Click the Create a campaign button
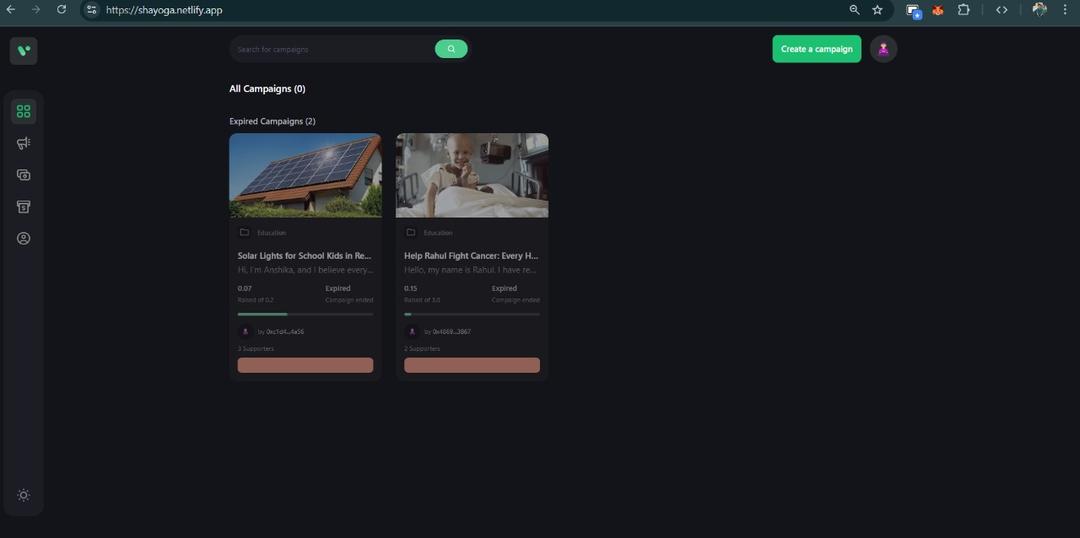1080x538 pixels. [x=816, y=49]
